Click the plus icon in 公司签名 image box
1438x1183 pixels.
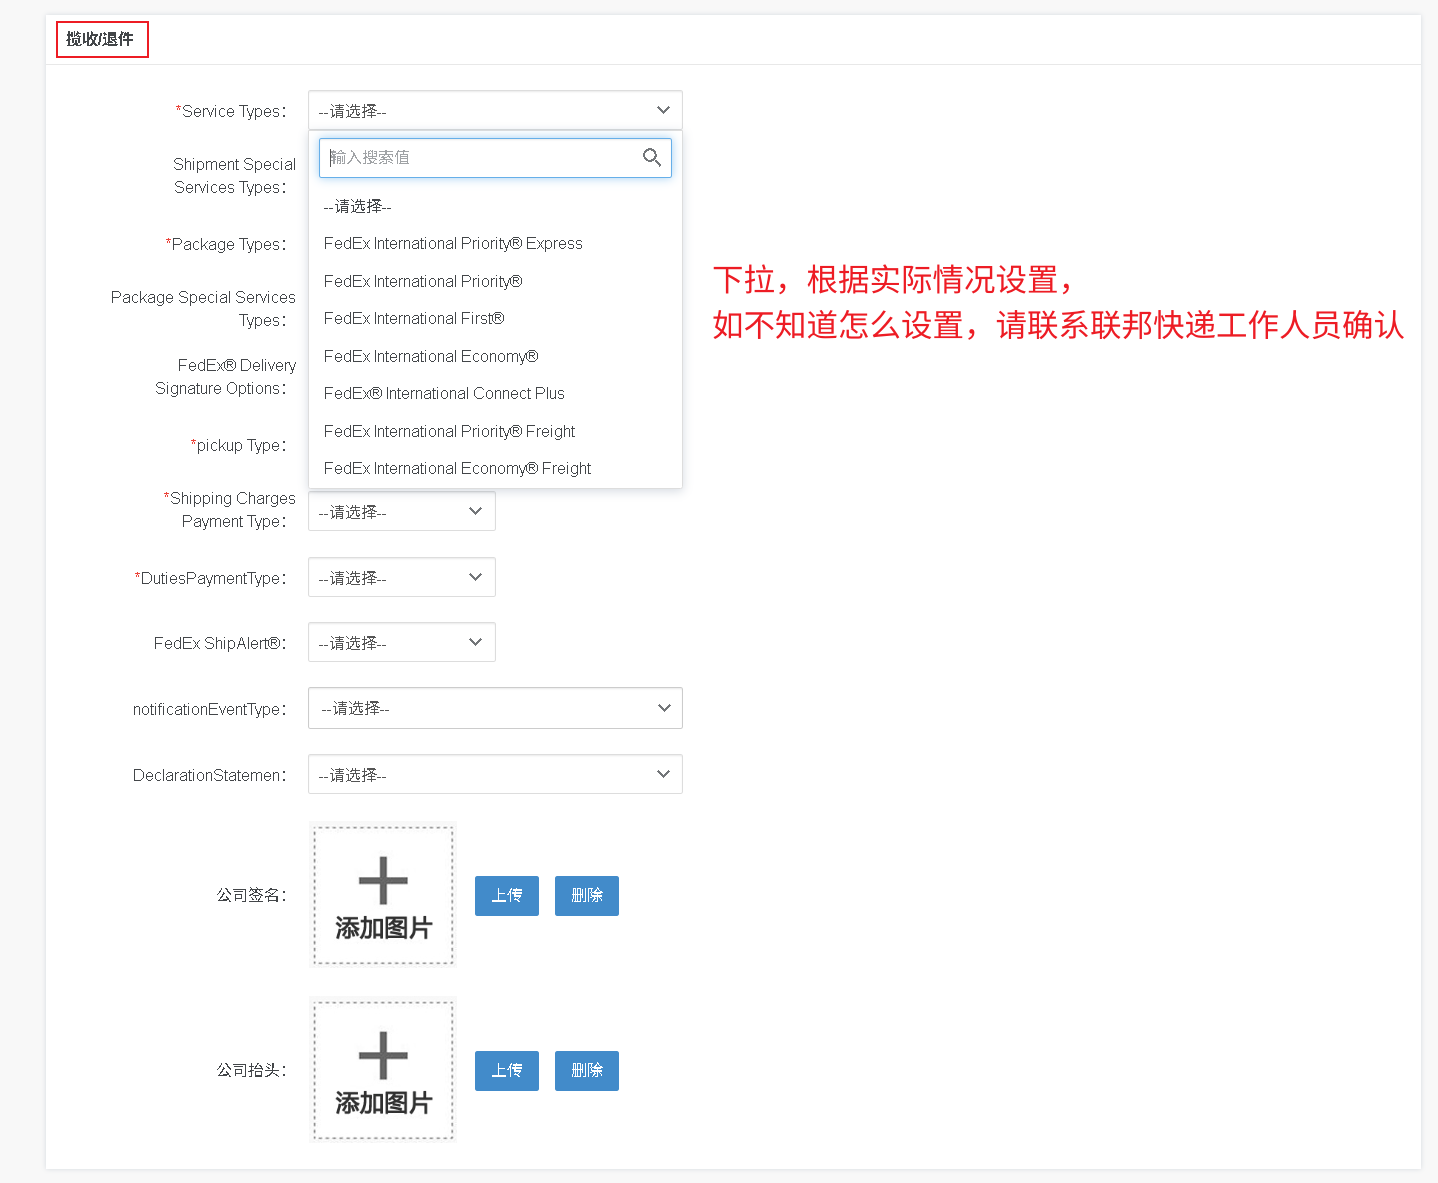tap(383, 881)
